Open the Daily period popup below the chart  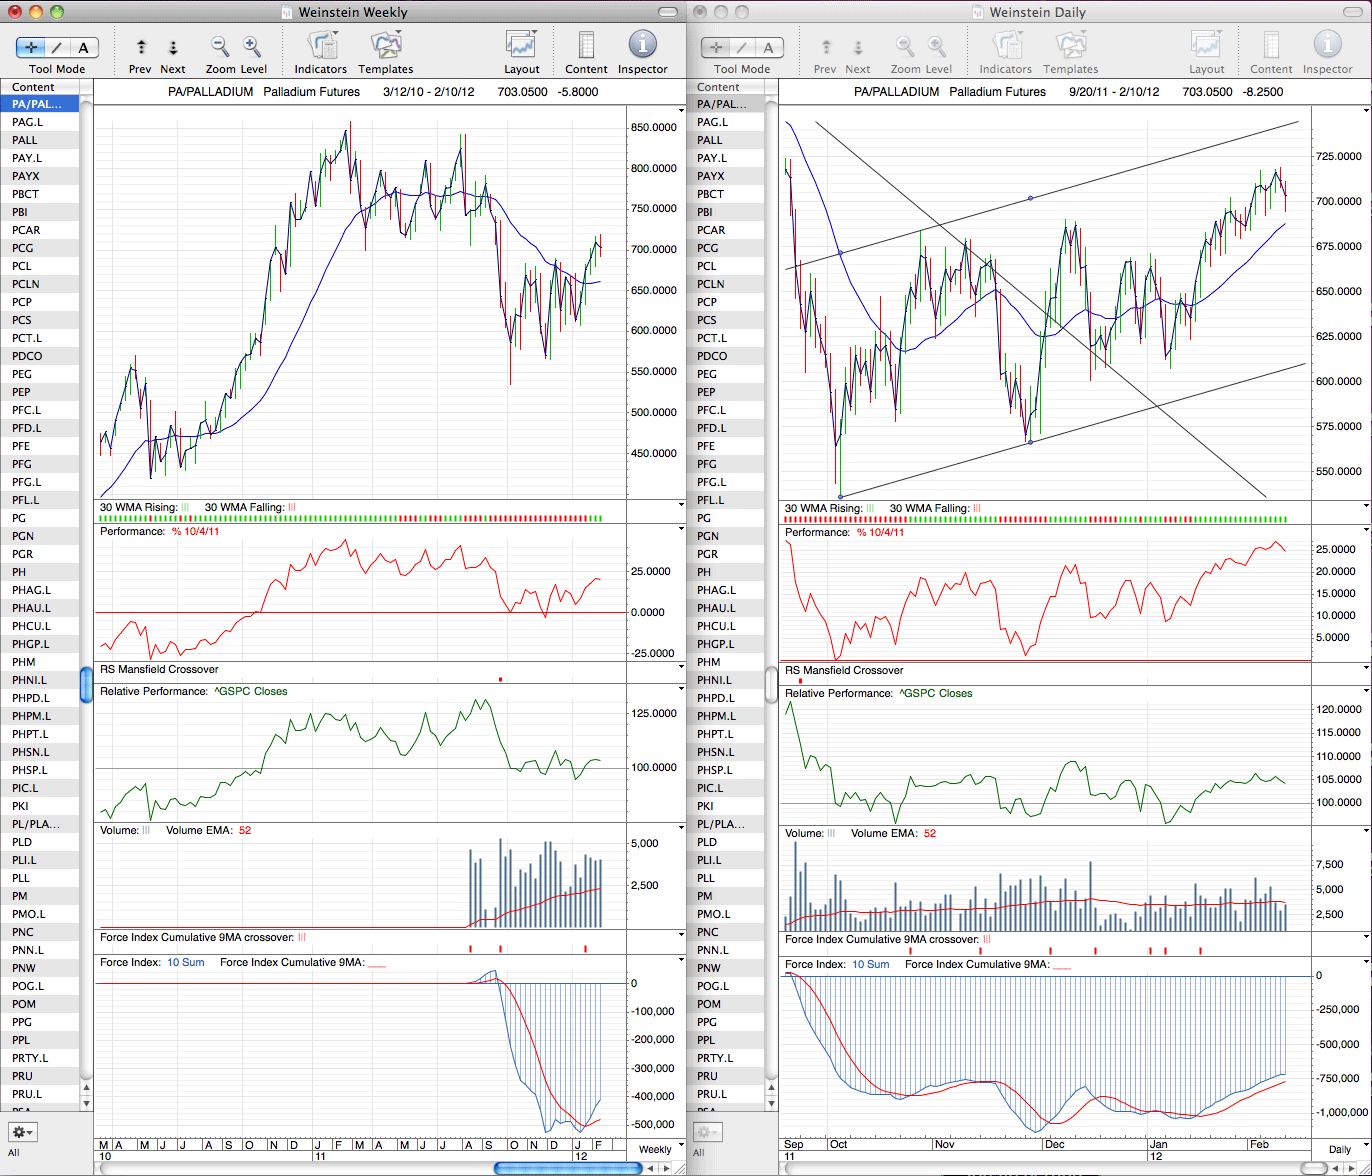1339,1149
